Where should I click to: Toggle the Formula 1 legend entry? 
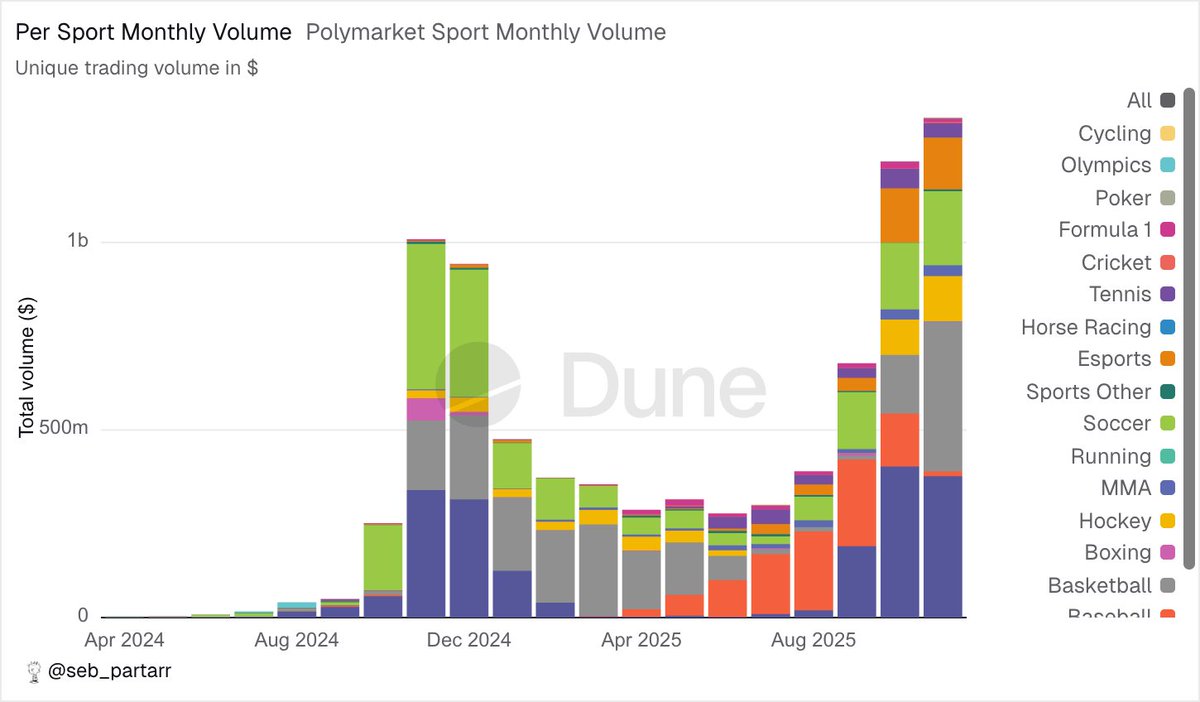pos(1117,230)
